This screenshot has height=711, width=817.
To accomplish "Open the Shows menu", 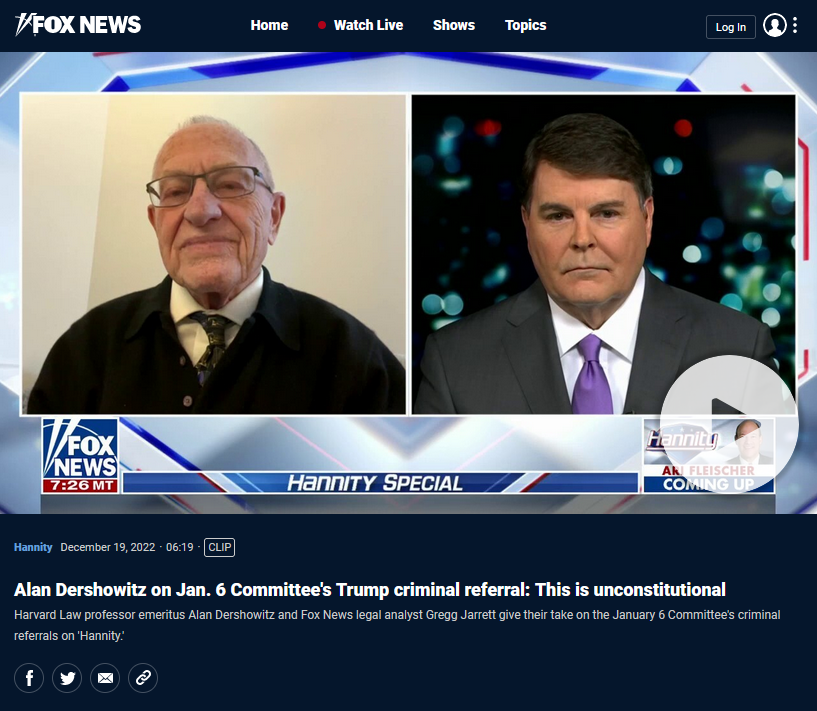I will (x=454, y=25).
